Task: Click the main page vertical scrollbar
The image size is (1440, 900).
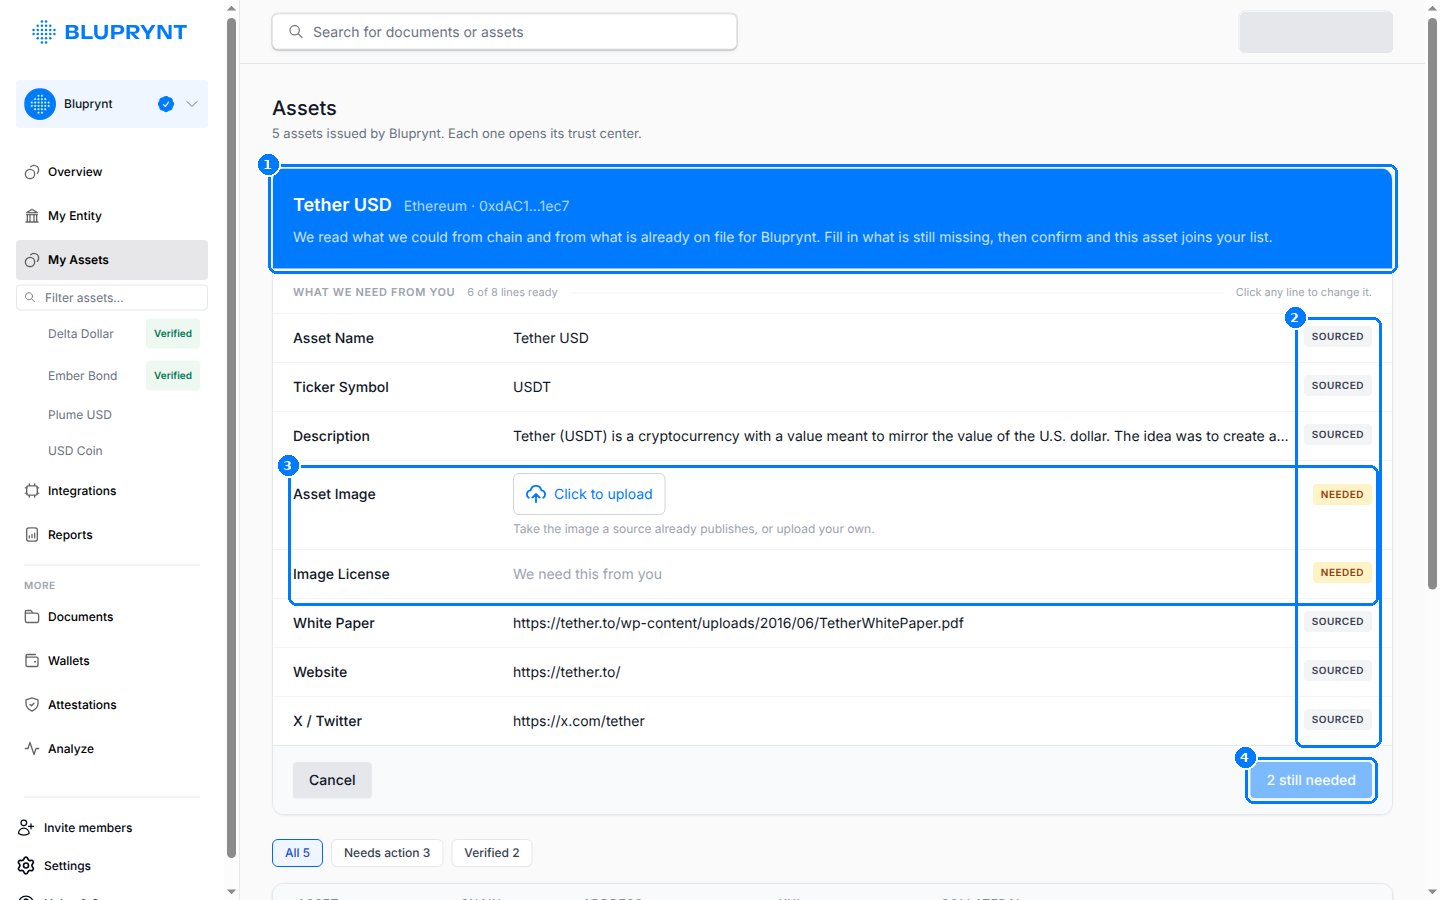Action: click(1432, 305)
